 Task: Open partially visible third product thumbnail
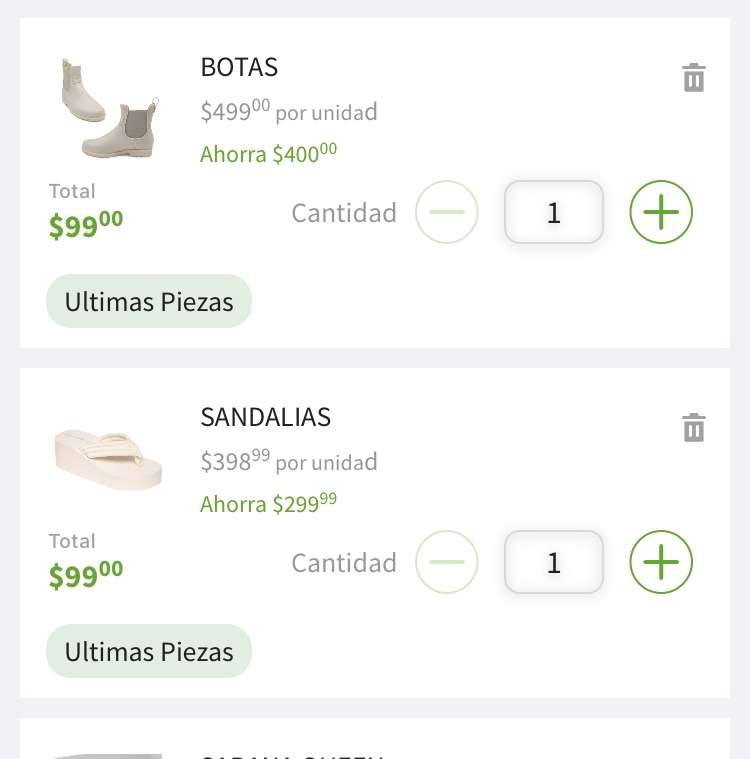(108, 756)
